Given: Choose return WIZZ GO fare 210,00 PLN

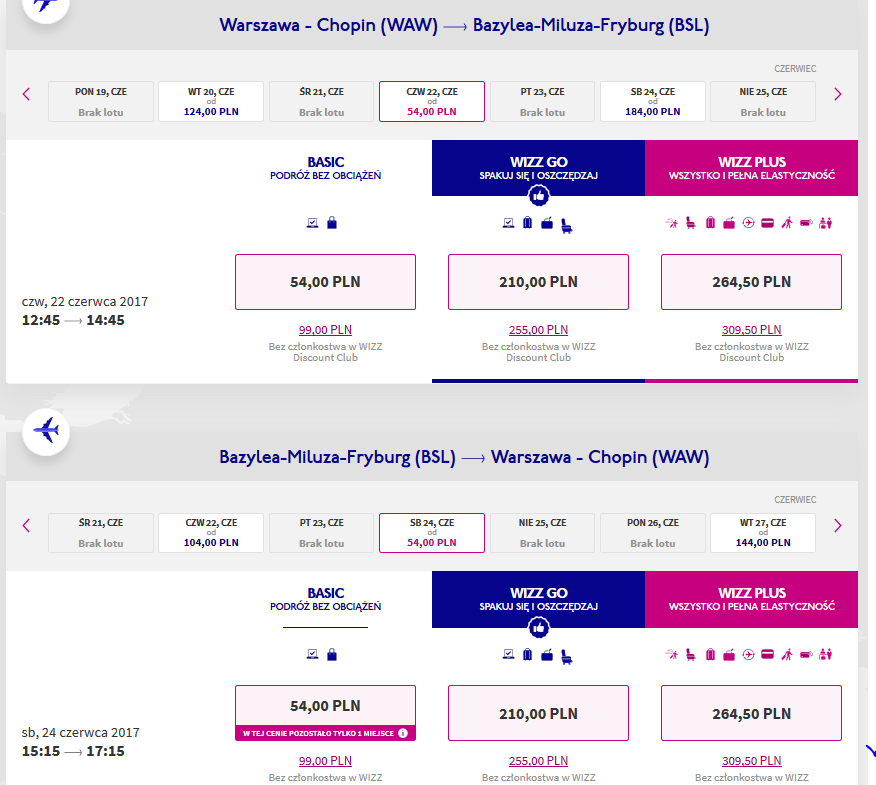Looking at the screenshot, I should [539, 713].
